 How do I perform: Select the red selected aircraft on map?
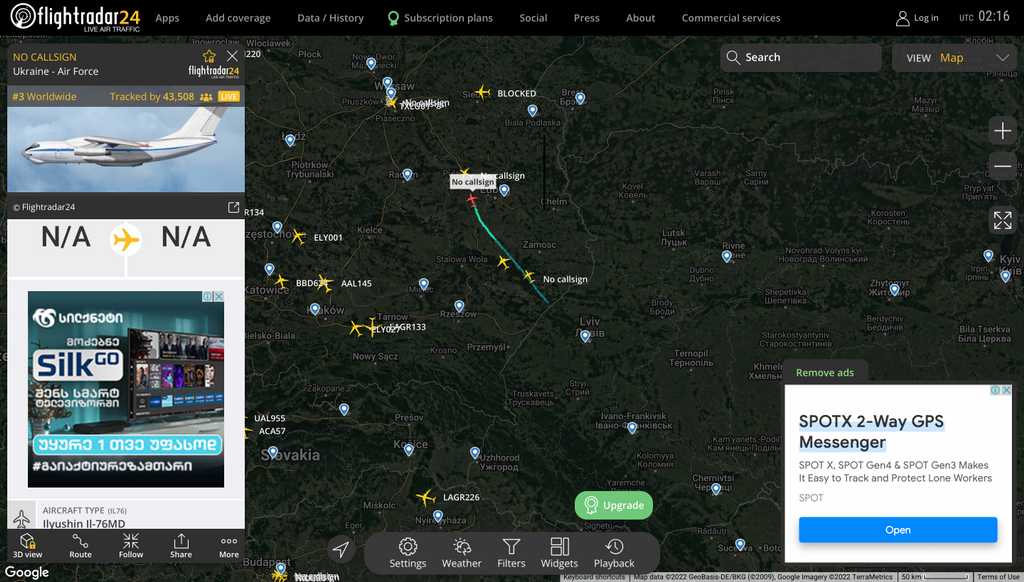(472, 199)
